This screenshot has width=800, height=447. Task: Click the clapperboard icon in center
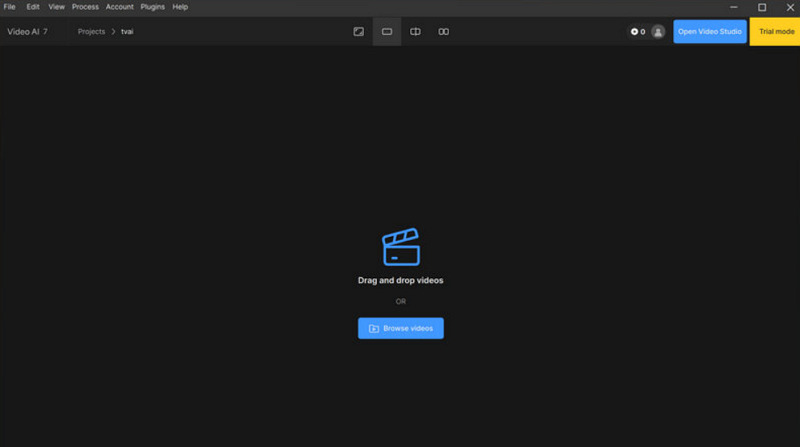click(x=401, y=247)
